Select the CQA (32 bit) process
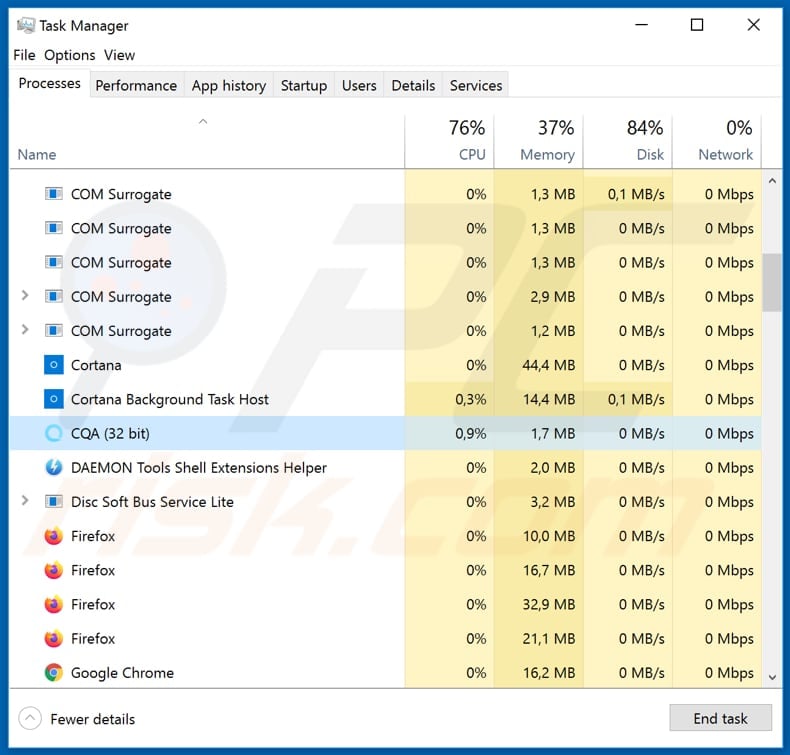The image size is (790, 755). pos(385,434)
